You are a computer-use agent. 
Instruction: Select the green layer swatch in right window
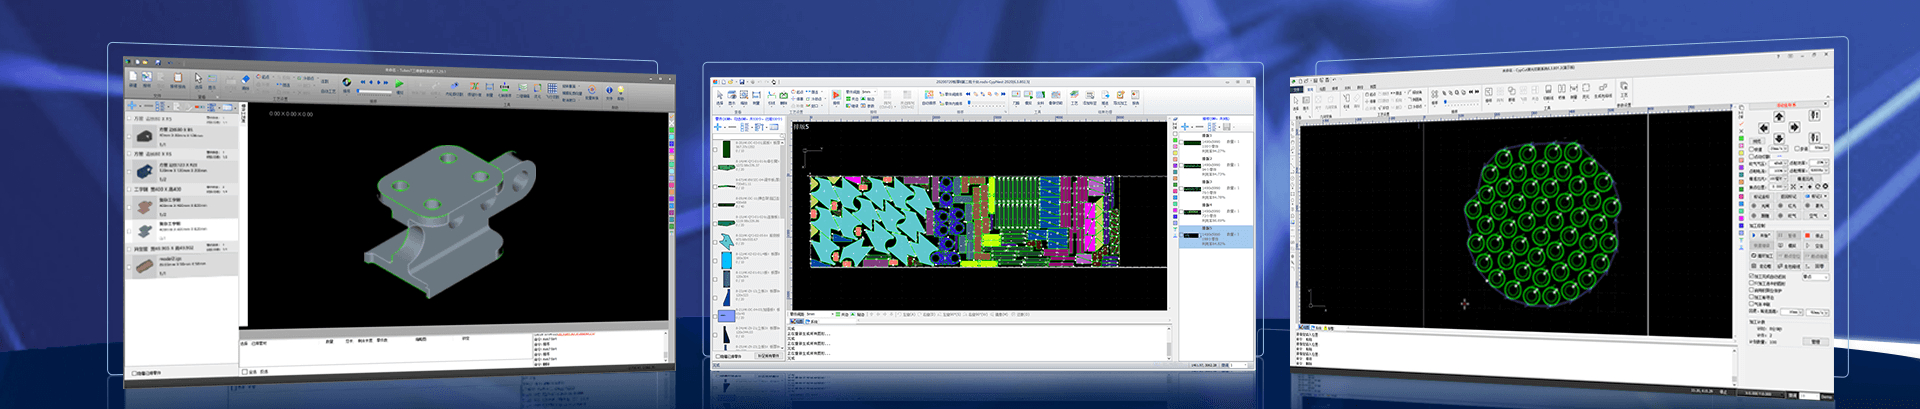click(x=1741, y=139)
